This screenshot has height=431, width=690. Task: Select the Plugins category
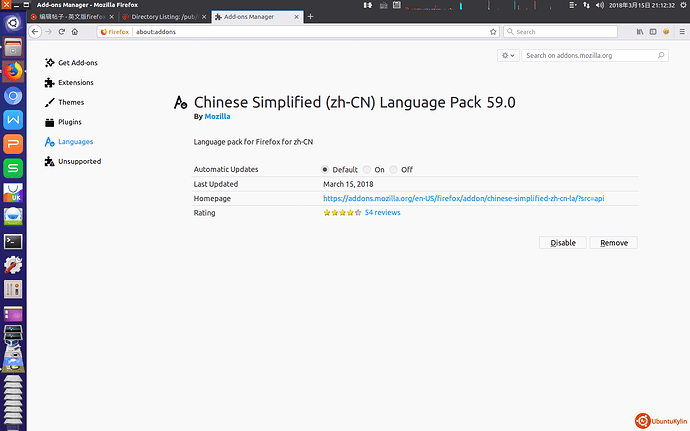(70, 122)
